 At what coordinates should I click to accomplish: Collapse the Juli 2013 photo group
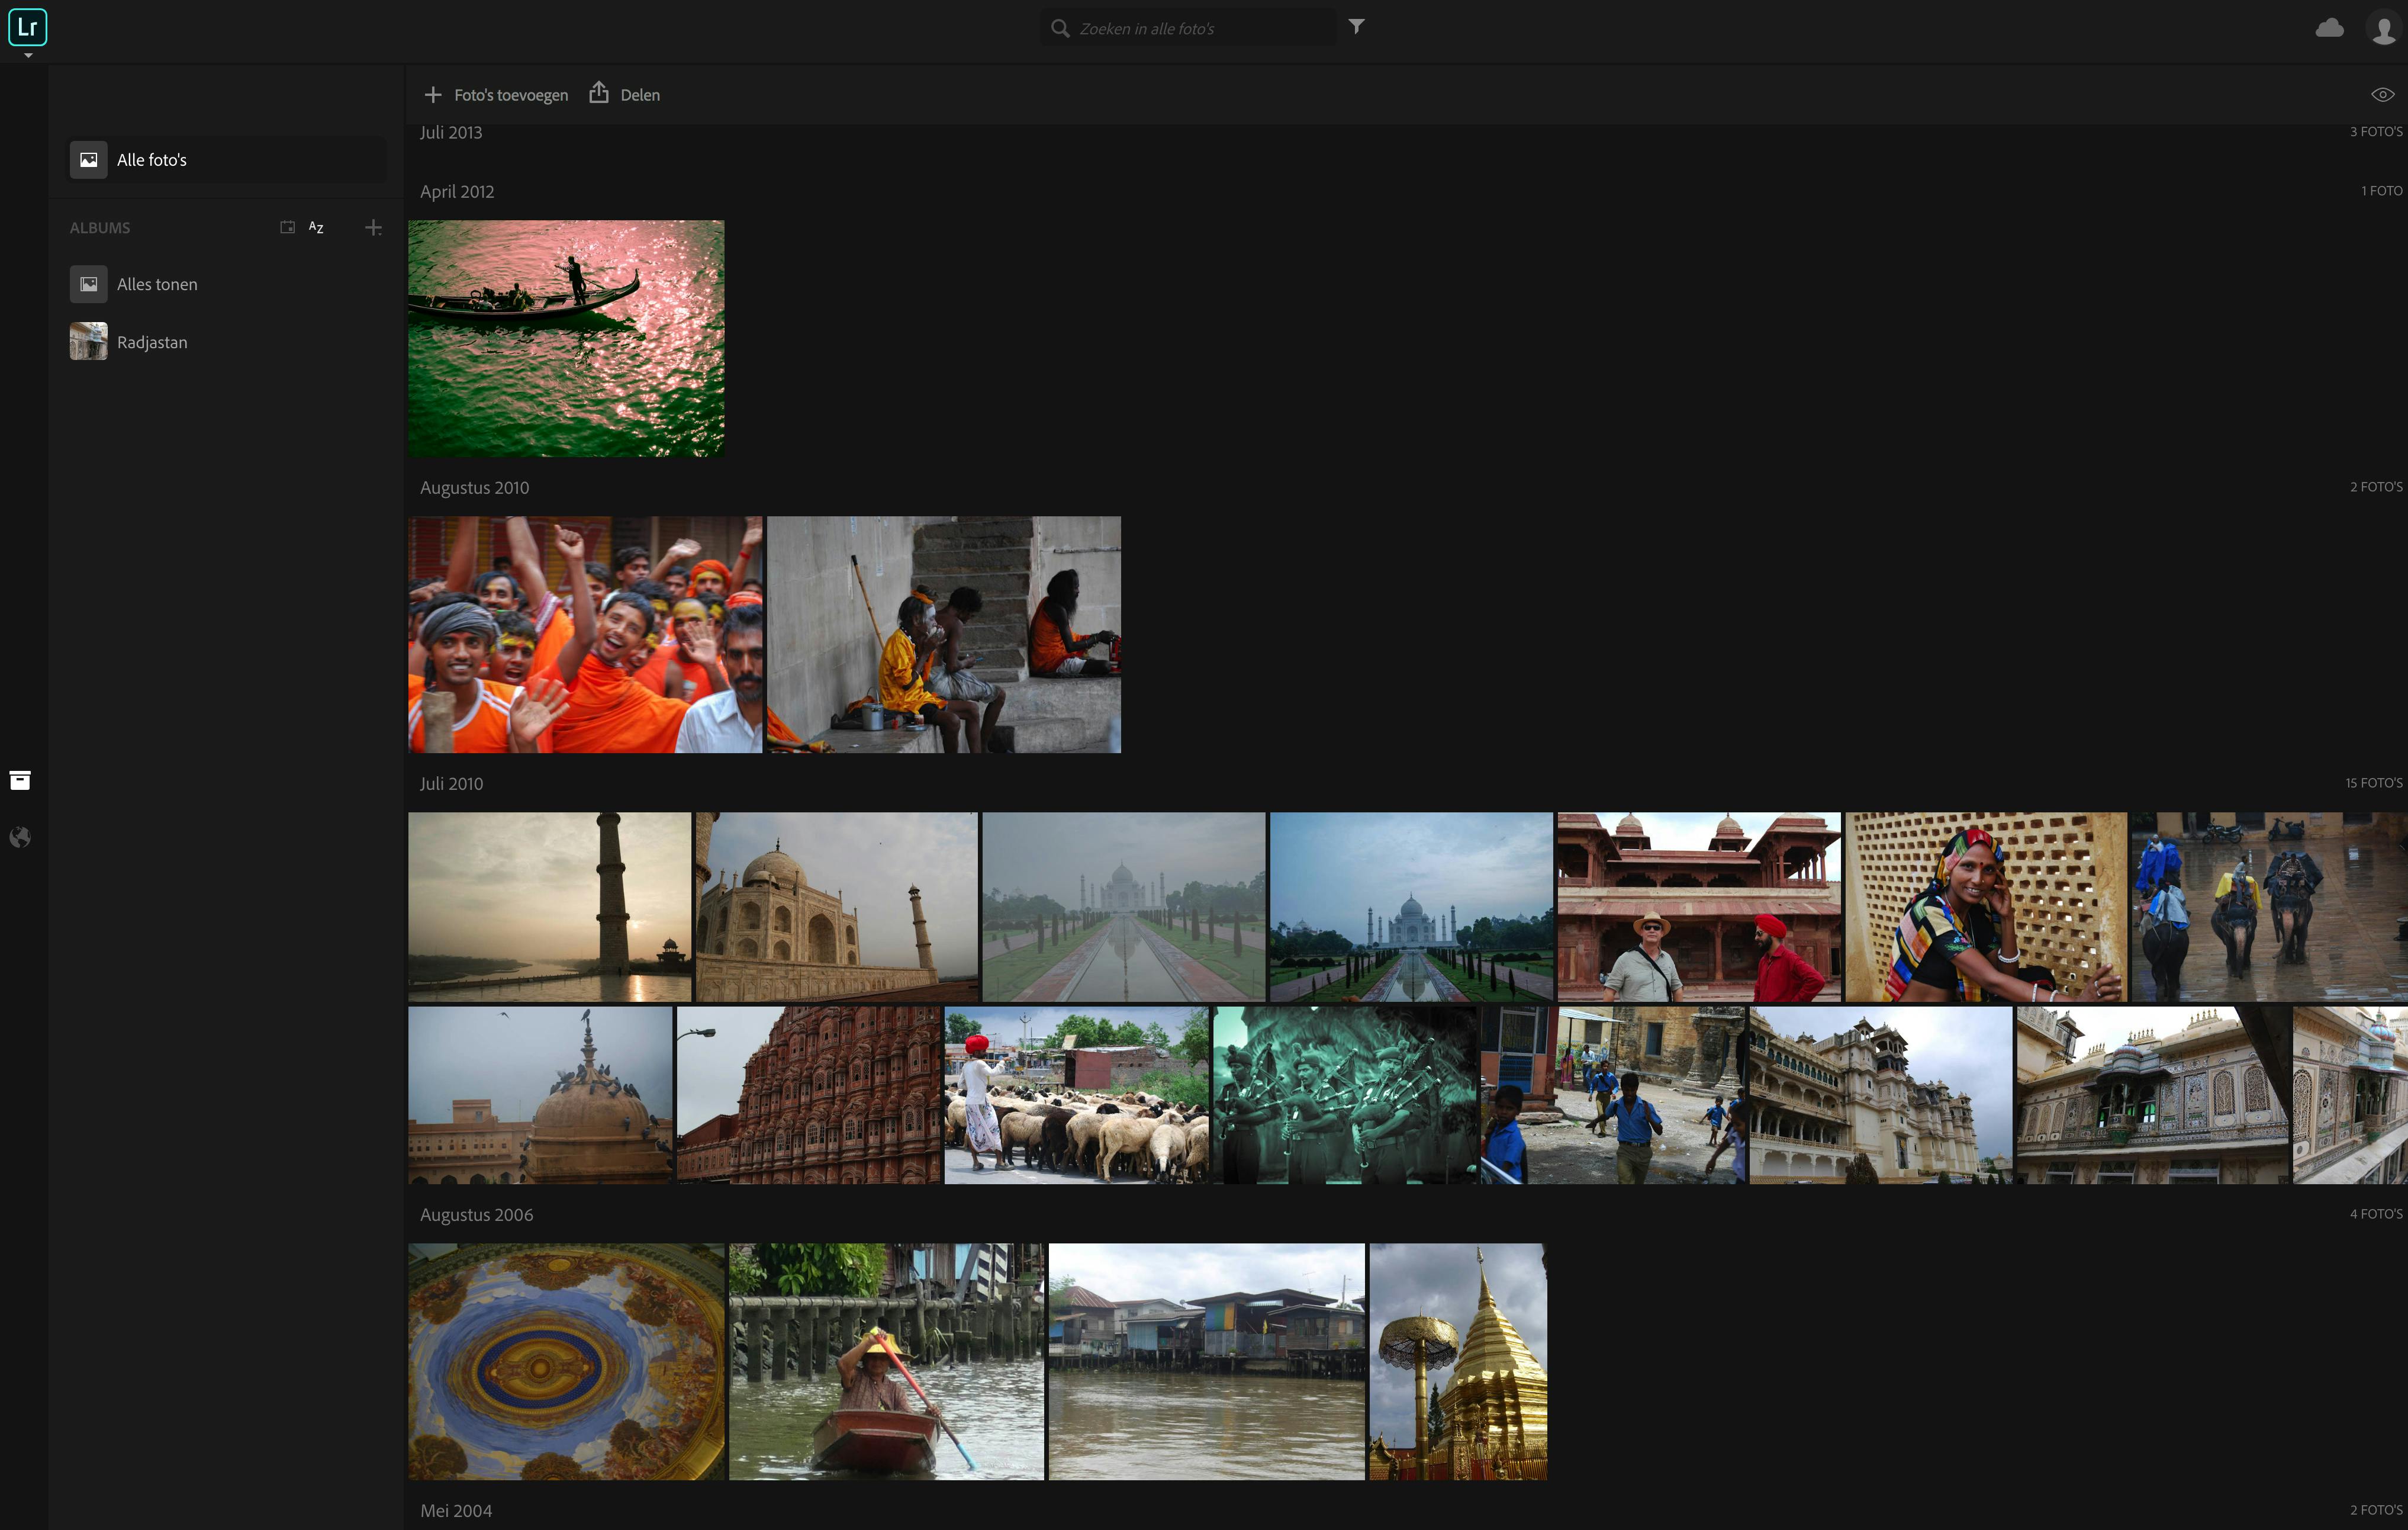coord(451,132)
